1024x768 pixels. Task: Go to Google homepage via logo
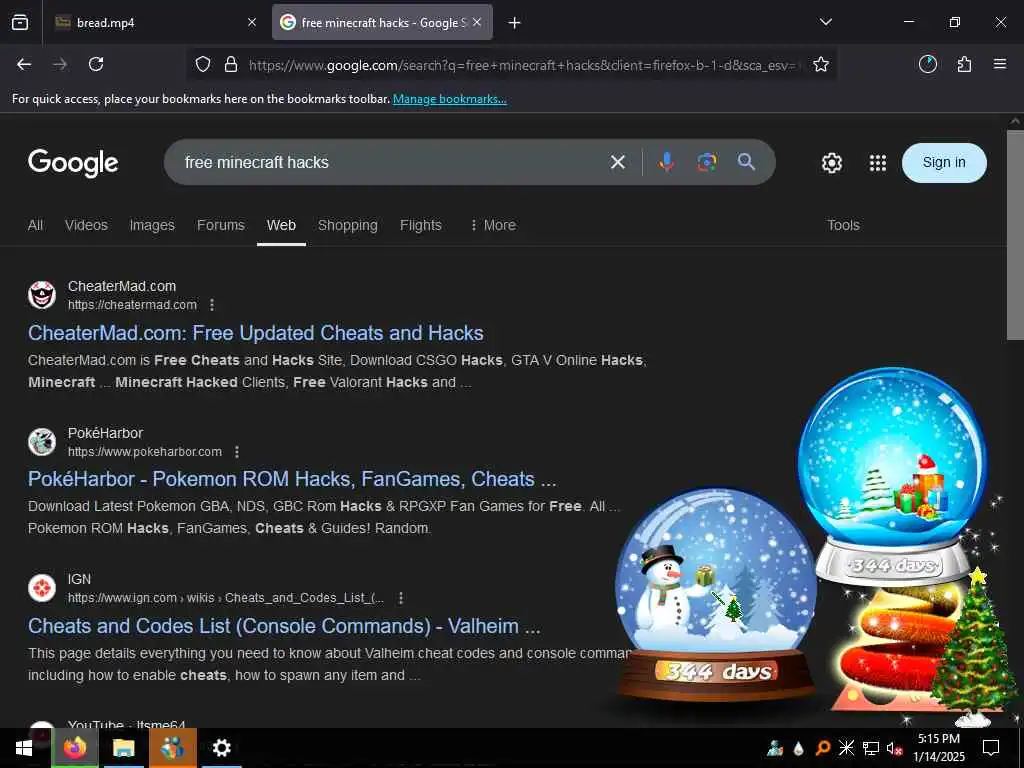[73, 163]
